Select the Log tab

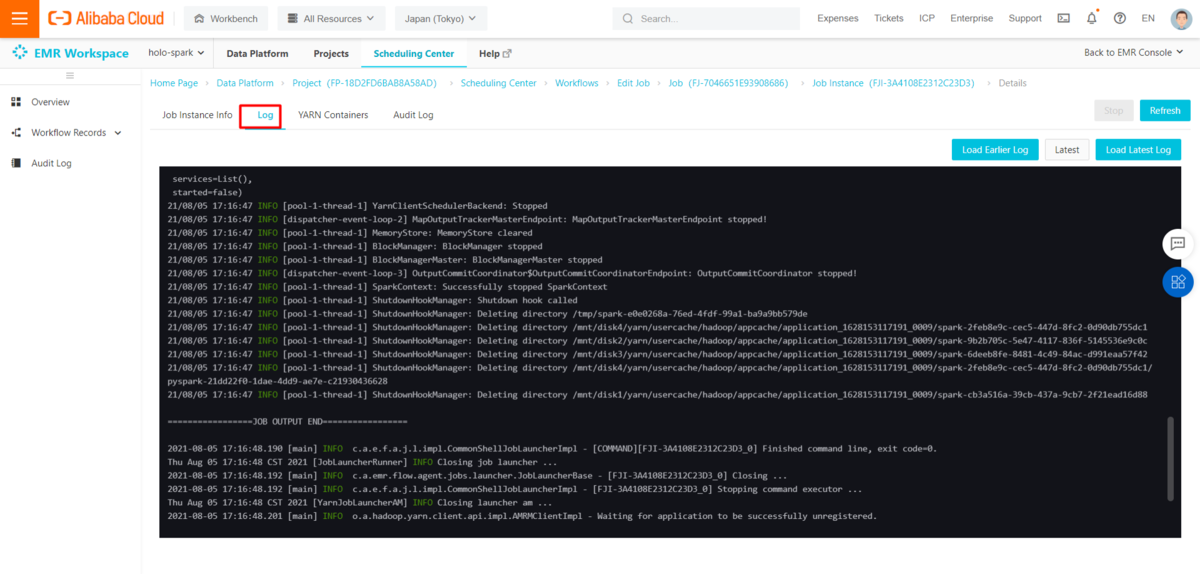[265, 115]
